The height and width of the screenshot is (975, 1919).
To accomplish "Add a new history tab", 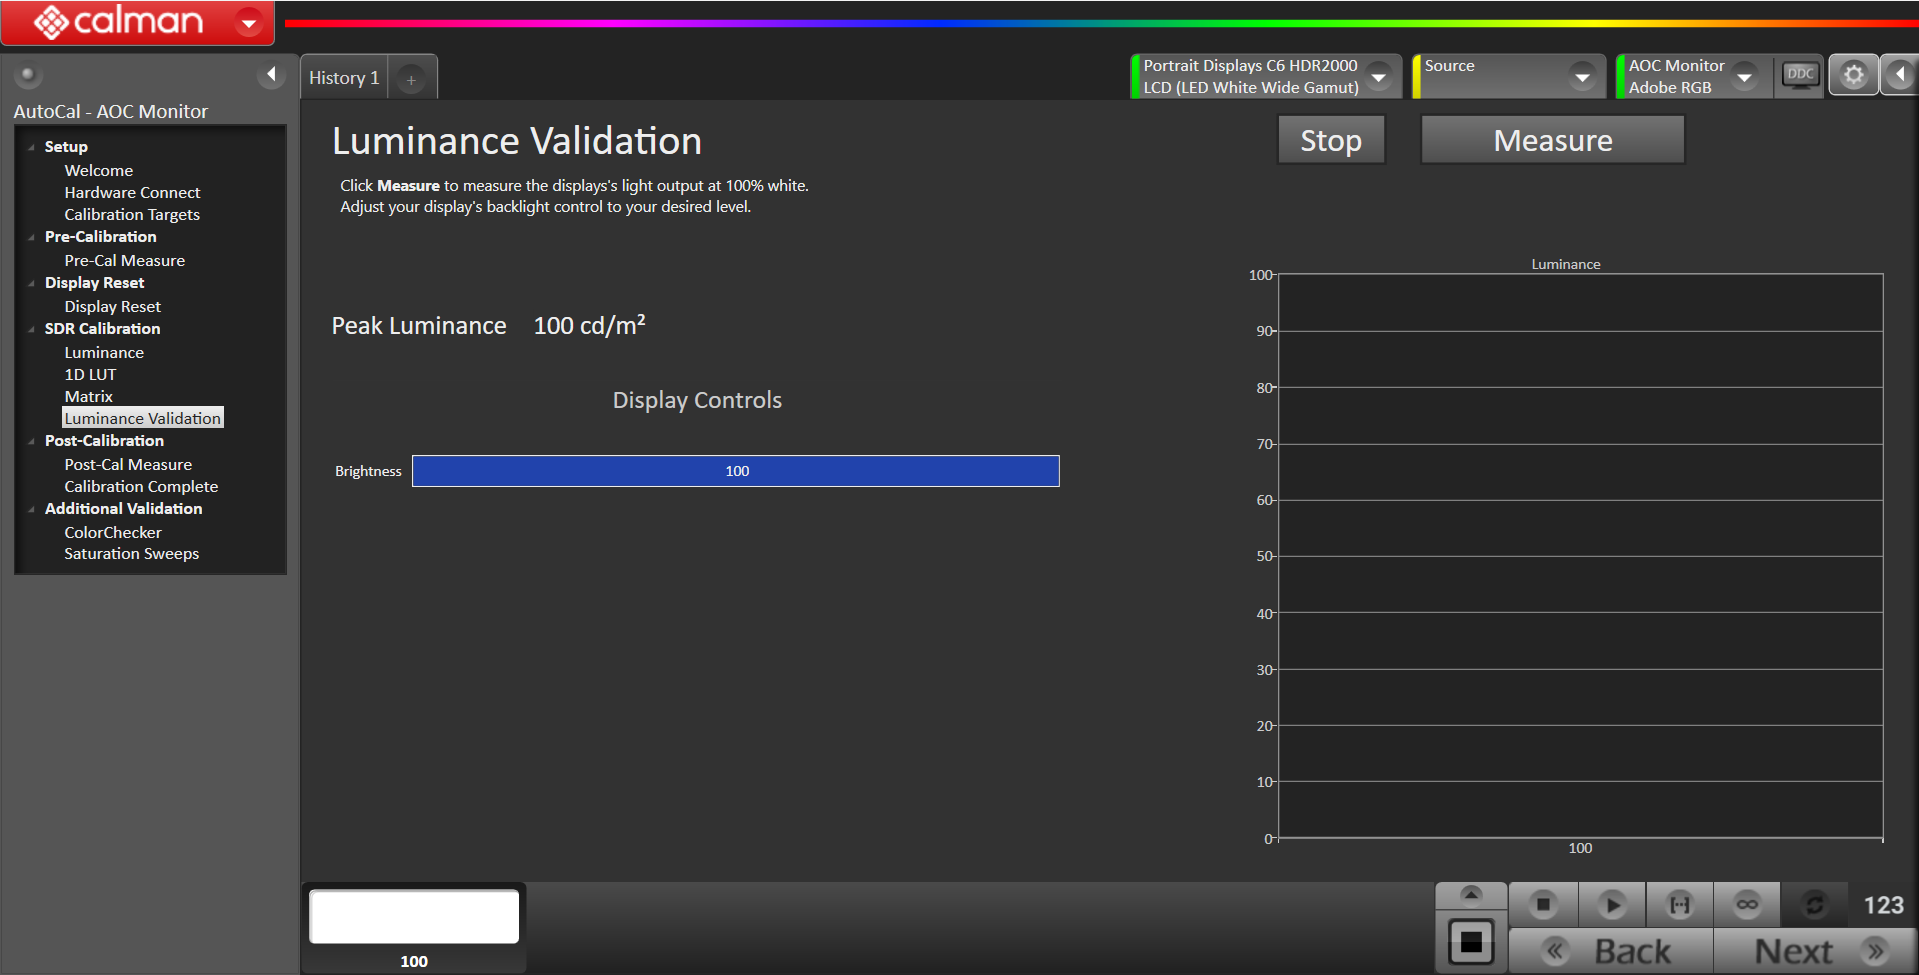I will [411, 79].
